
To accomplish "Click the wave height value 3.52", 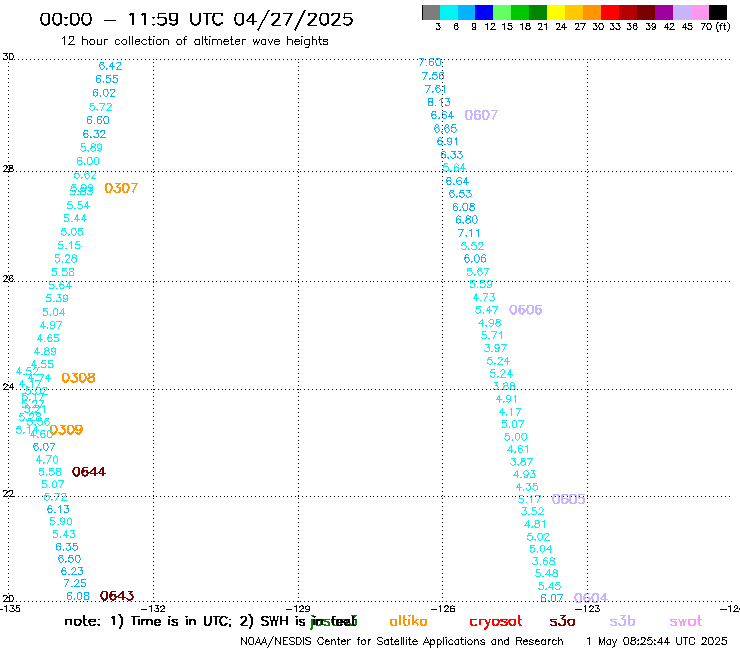I will pyautogui.click(x=532, y=511).
